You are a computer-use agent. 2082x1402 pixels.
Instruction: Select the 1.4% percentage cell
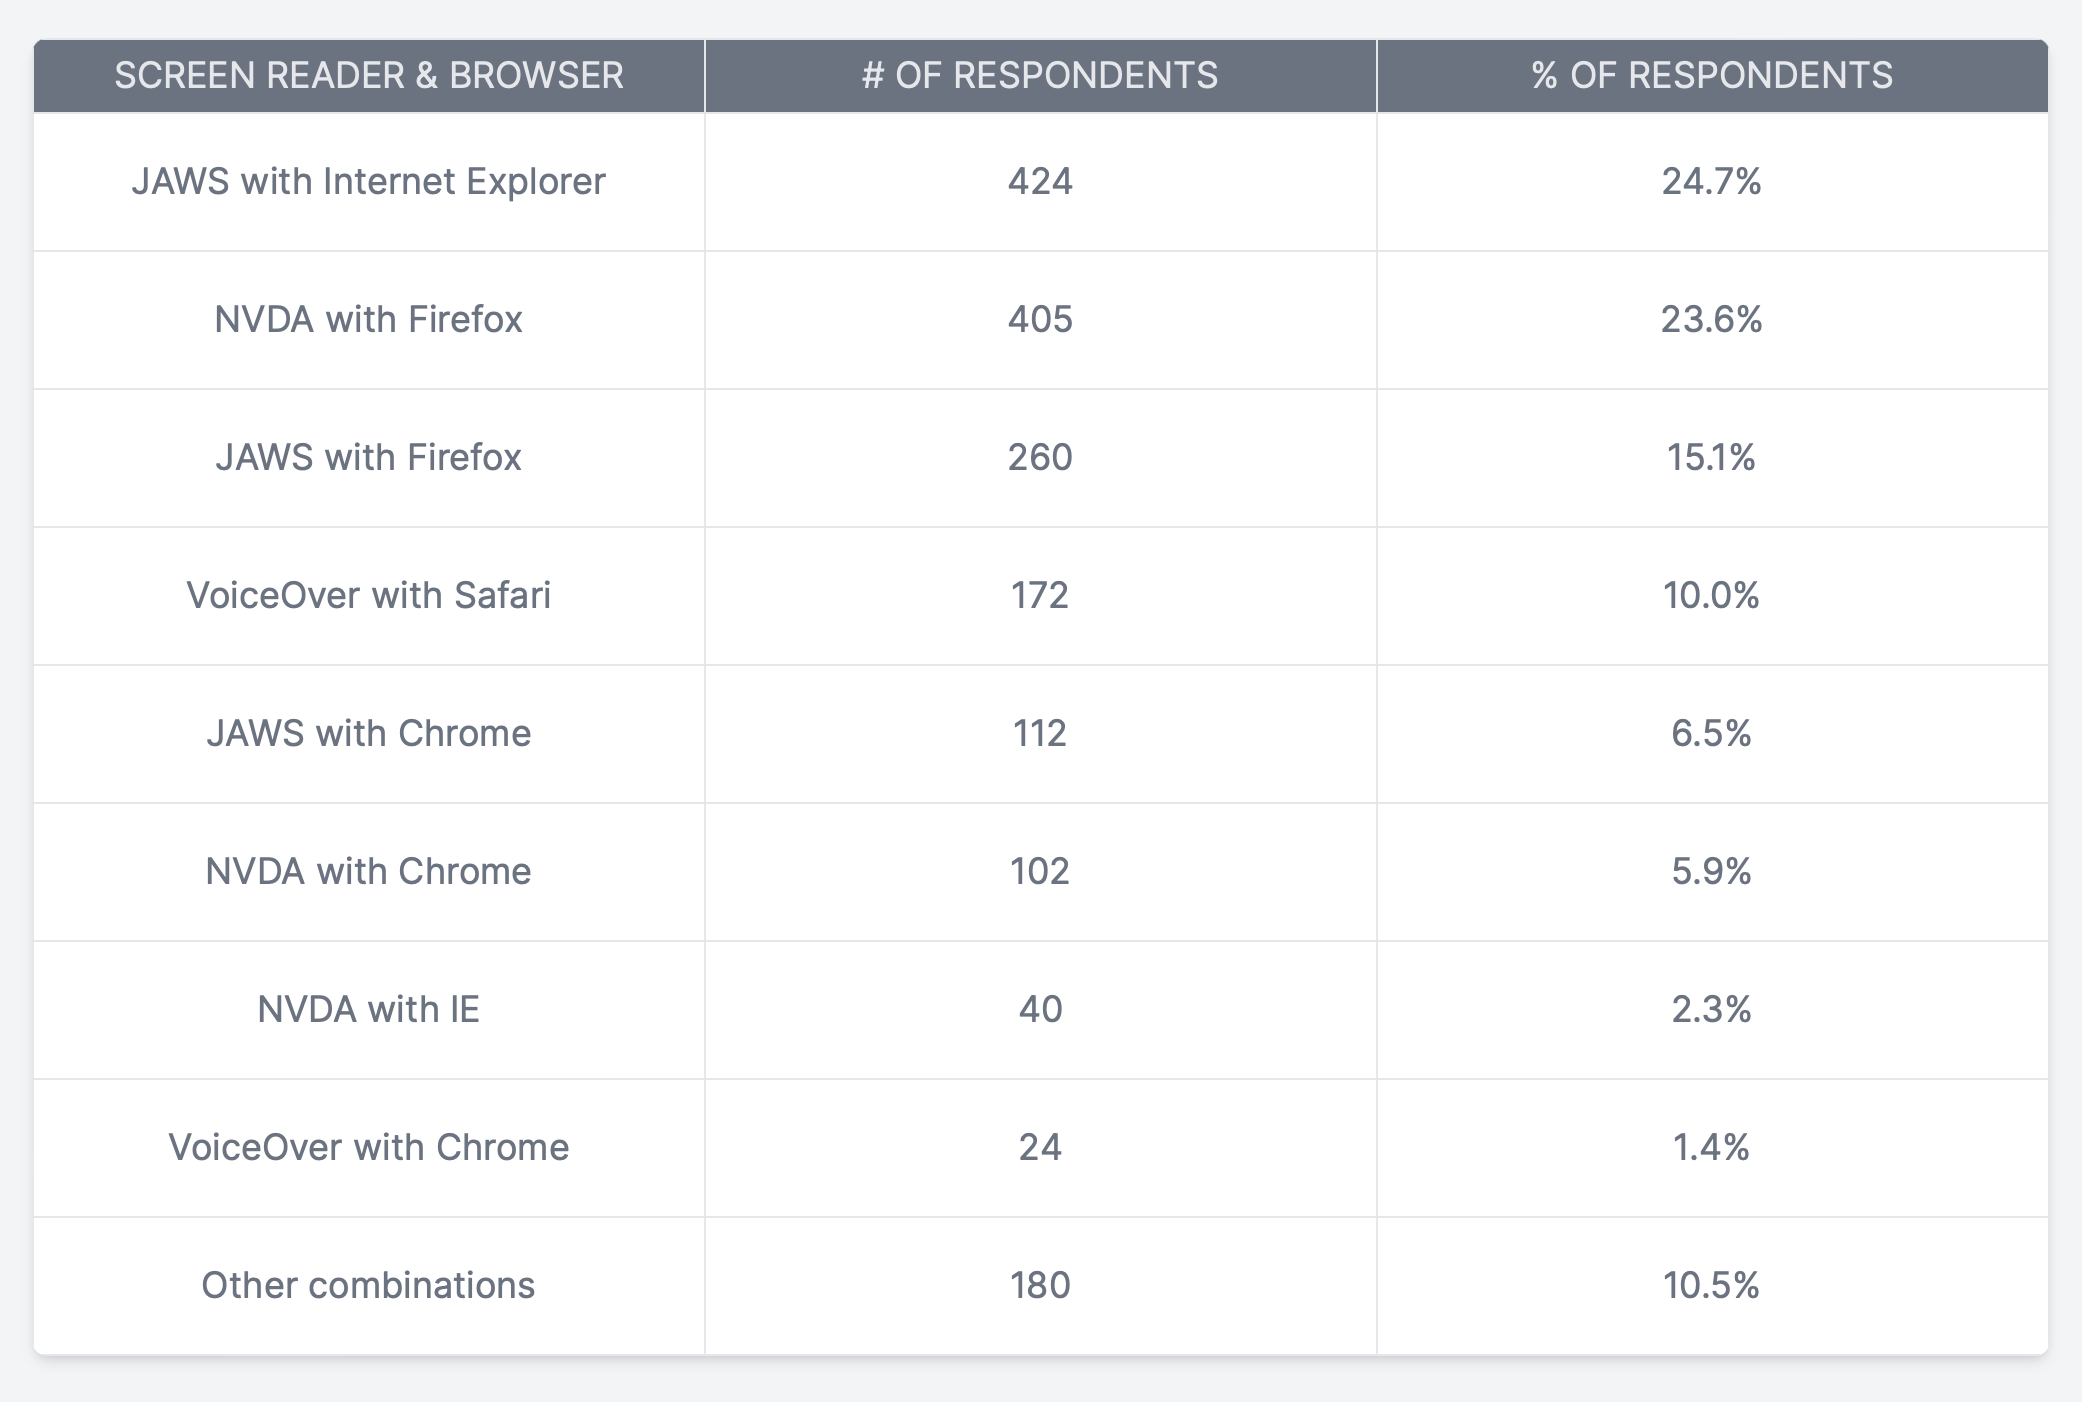1712,1148
